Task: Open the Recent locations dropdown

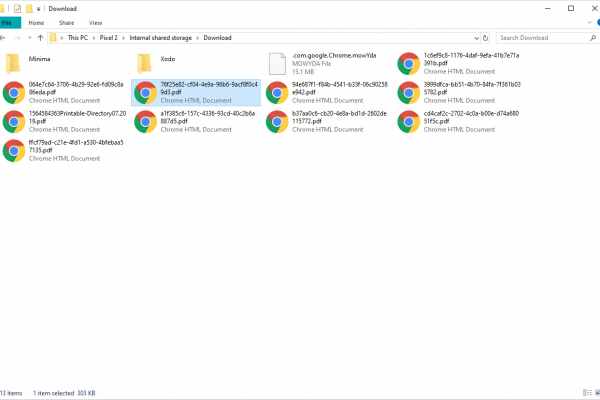Action: pos(30,38)
